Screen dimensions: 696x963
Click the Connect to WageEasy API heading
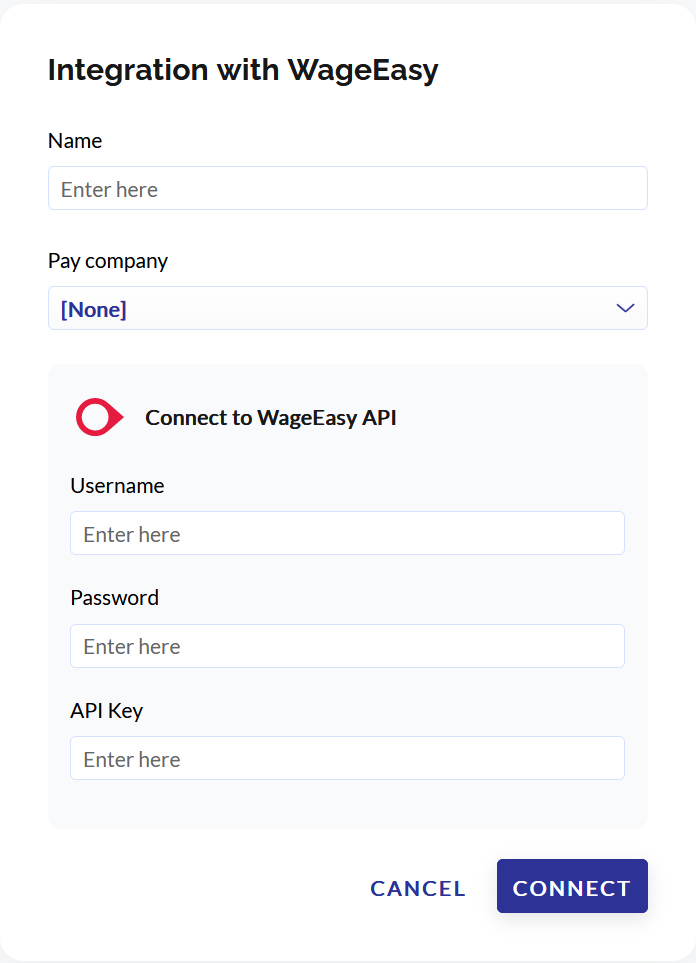pos(271,418)
